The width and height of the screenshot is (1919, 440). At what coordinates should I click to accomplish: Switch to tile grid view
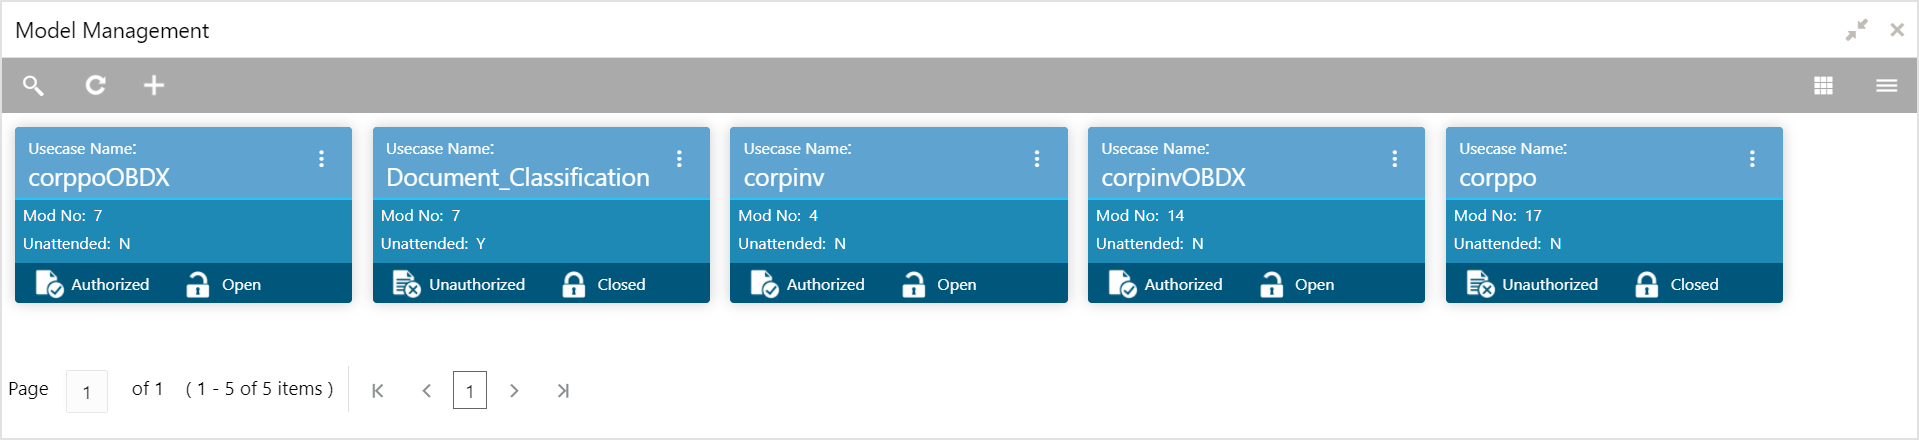(1823, 86)
